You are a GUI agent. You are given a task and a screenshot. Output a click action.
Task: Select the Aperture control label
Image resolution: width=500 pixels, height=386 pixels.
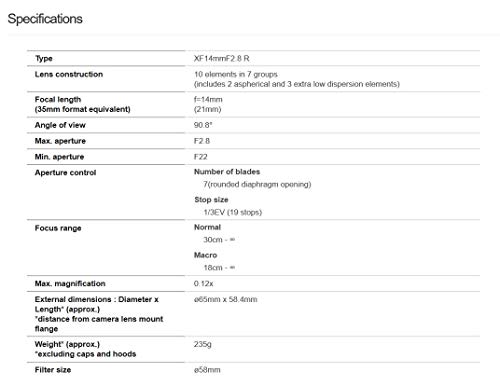point(65,173)
